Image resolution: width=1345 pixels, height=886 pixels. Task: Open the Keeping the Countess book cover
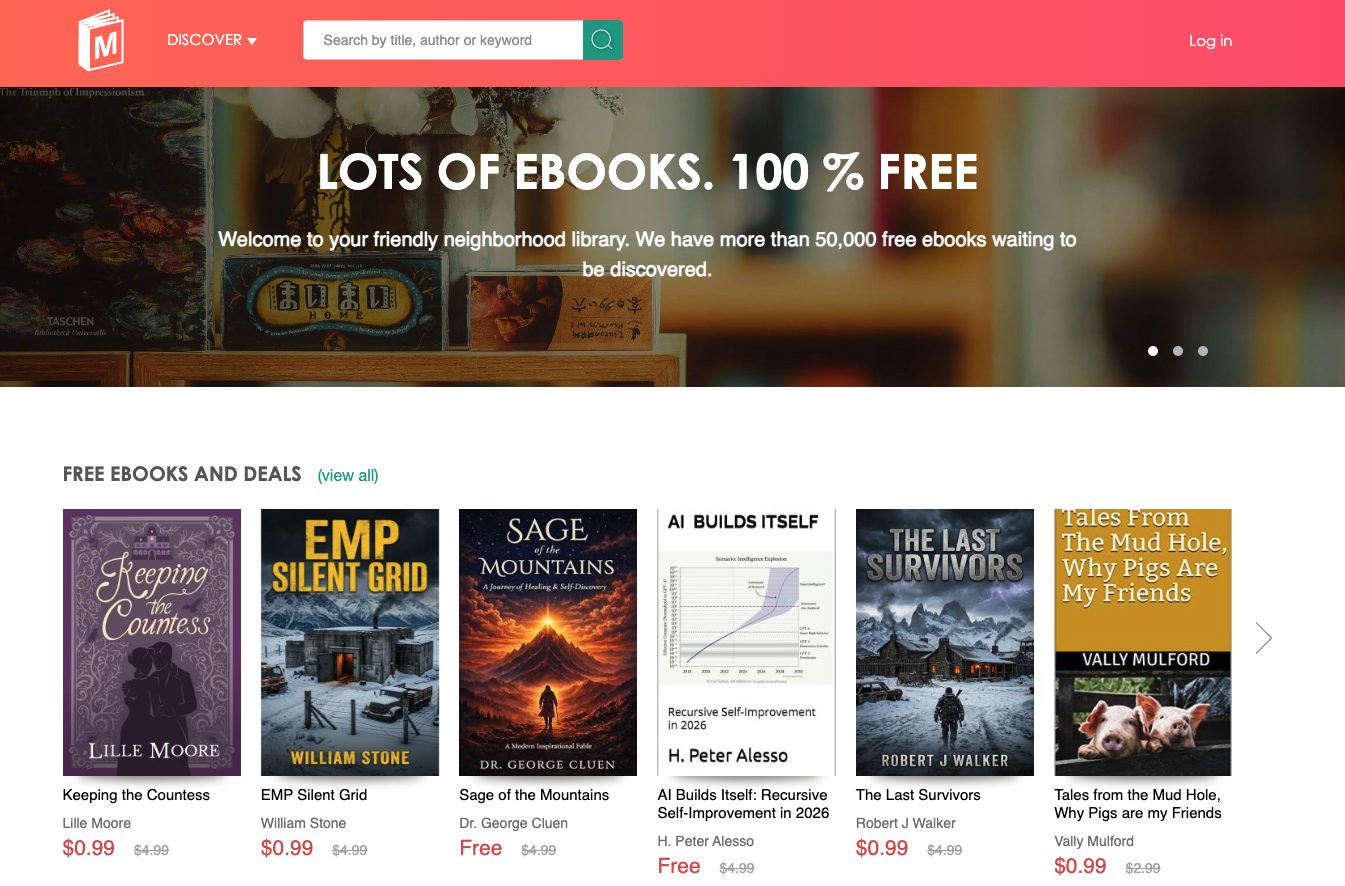click(x=151, y=642)
